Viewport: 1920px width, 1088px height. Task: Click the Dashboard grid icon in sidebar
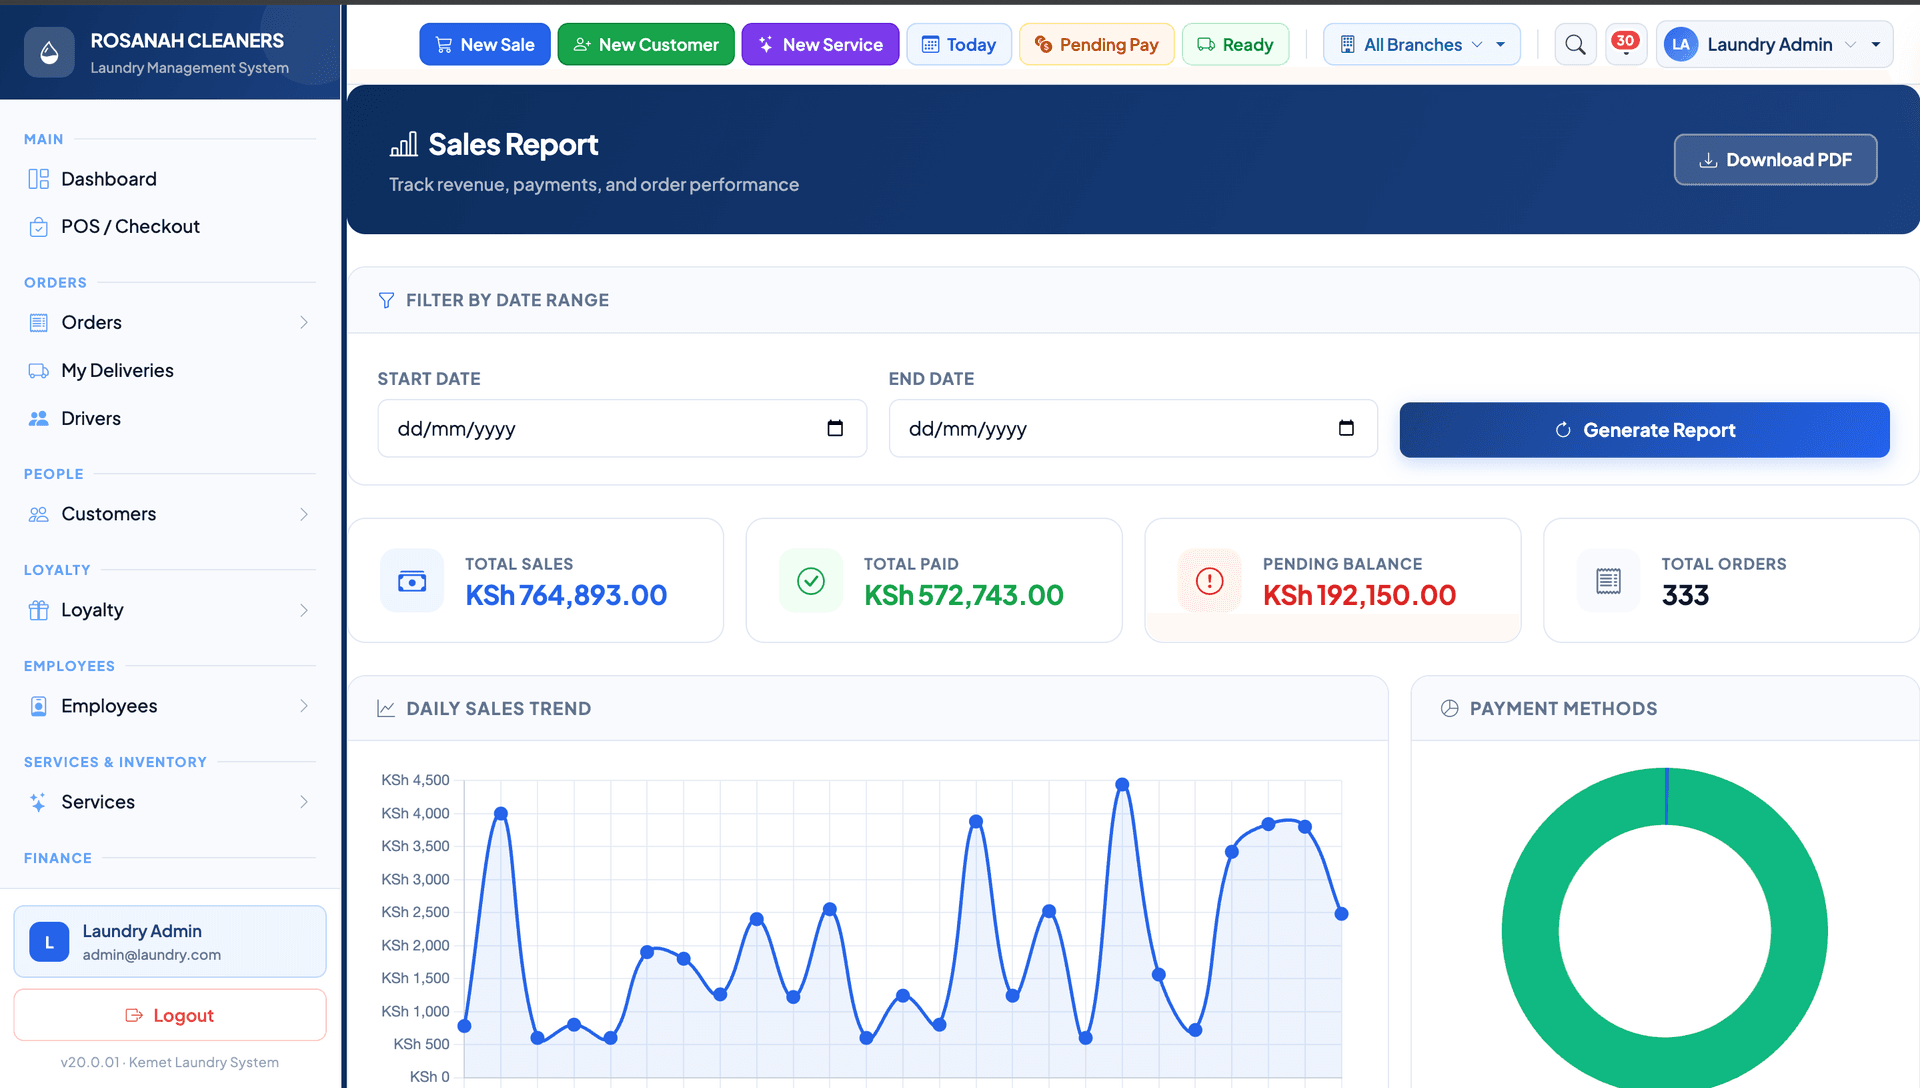(39, 179)
